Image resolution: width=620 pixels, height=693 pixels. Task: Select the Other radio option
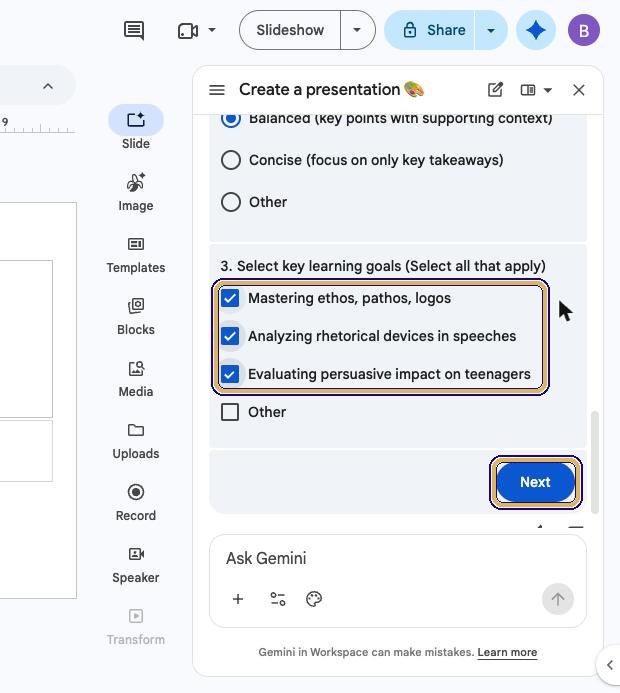[231, 202]
